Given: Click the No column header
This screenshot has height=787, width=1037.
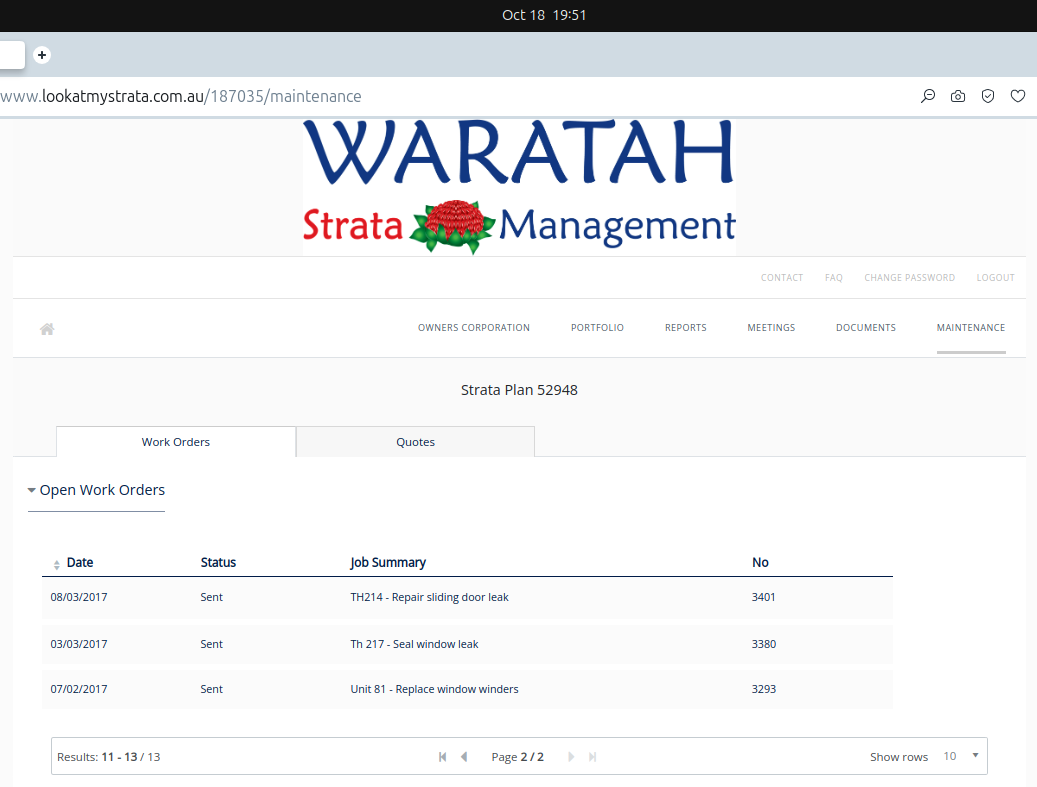Looking at the screenshot, I should (760, 562).
